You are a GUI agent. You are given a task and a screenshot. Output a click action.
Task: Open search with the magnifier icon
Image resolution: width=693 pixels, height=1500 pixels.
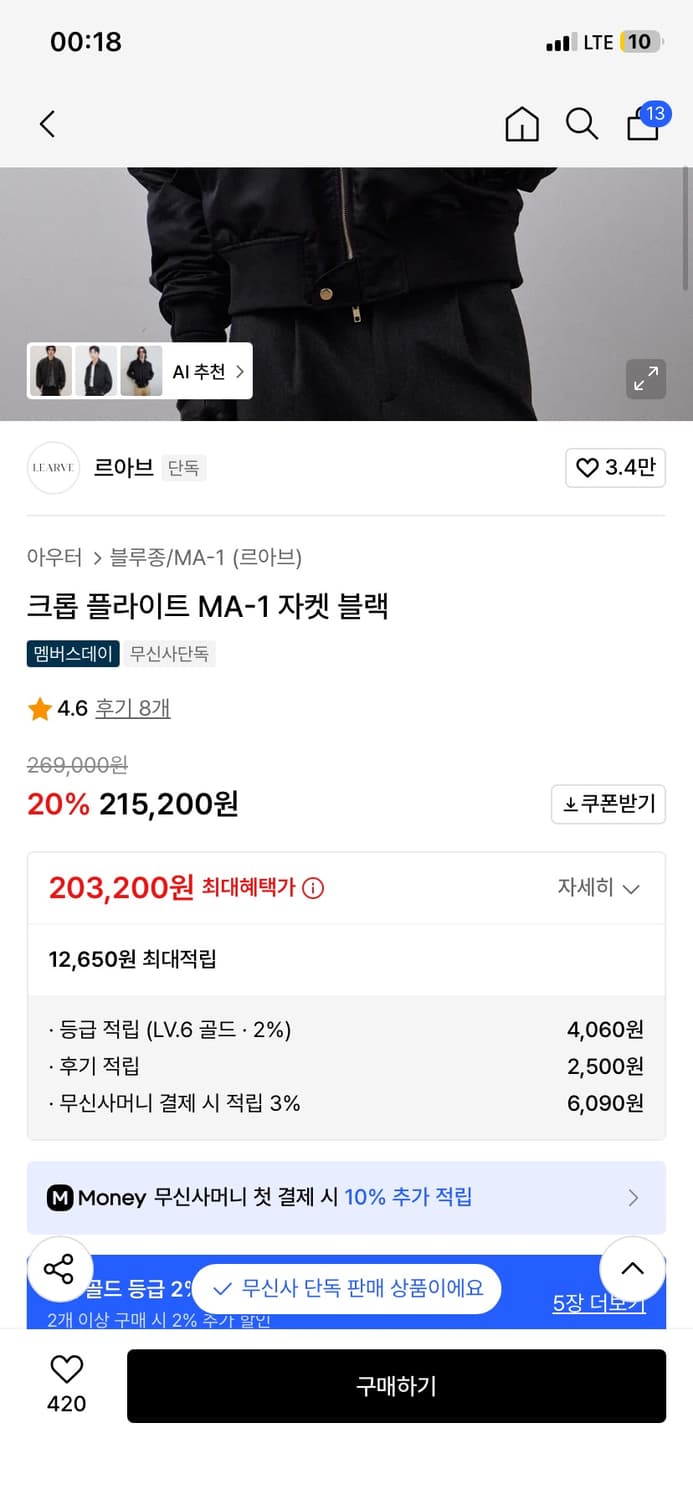pyautogui.click(x=581, y=124)
